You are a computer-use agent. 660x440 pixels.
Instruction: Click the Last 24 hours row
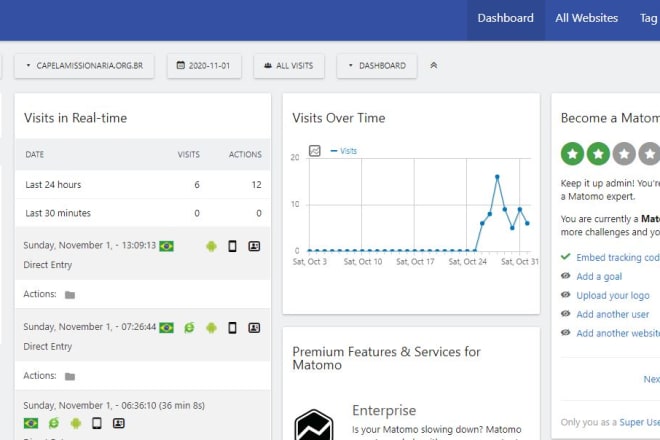point(143,184)
